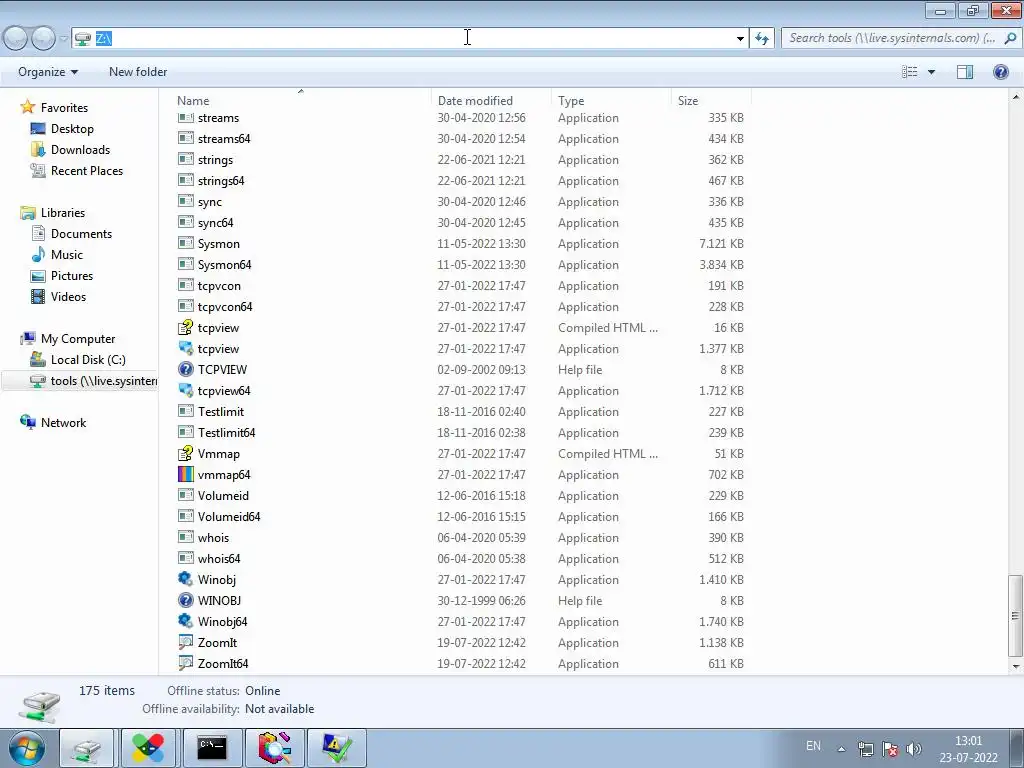
Task: Open the Organize dropdown menu
Action: pos(48,72)
